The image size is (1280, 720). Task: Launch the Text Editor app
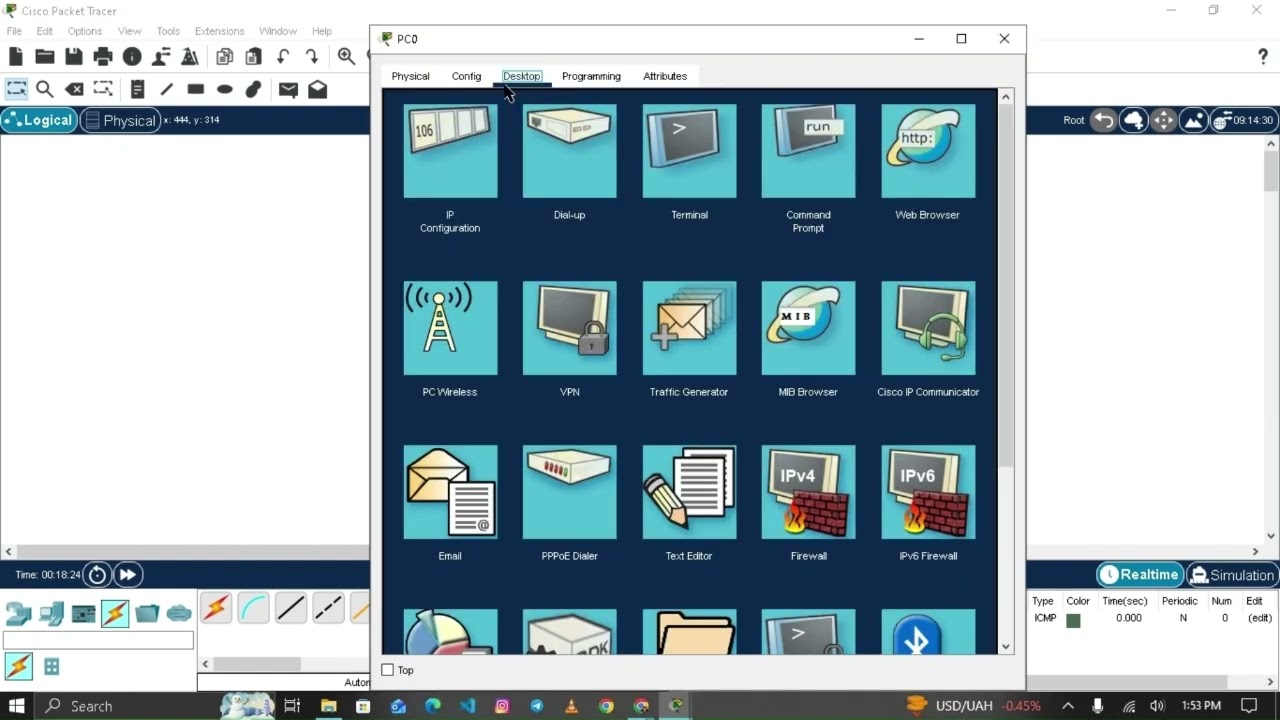[689, 492]
